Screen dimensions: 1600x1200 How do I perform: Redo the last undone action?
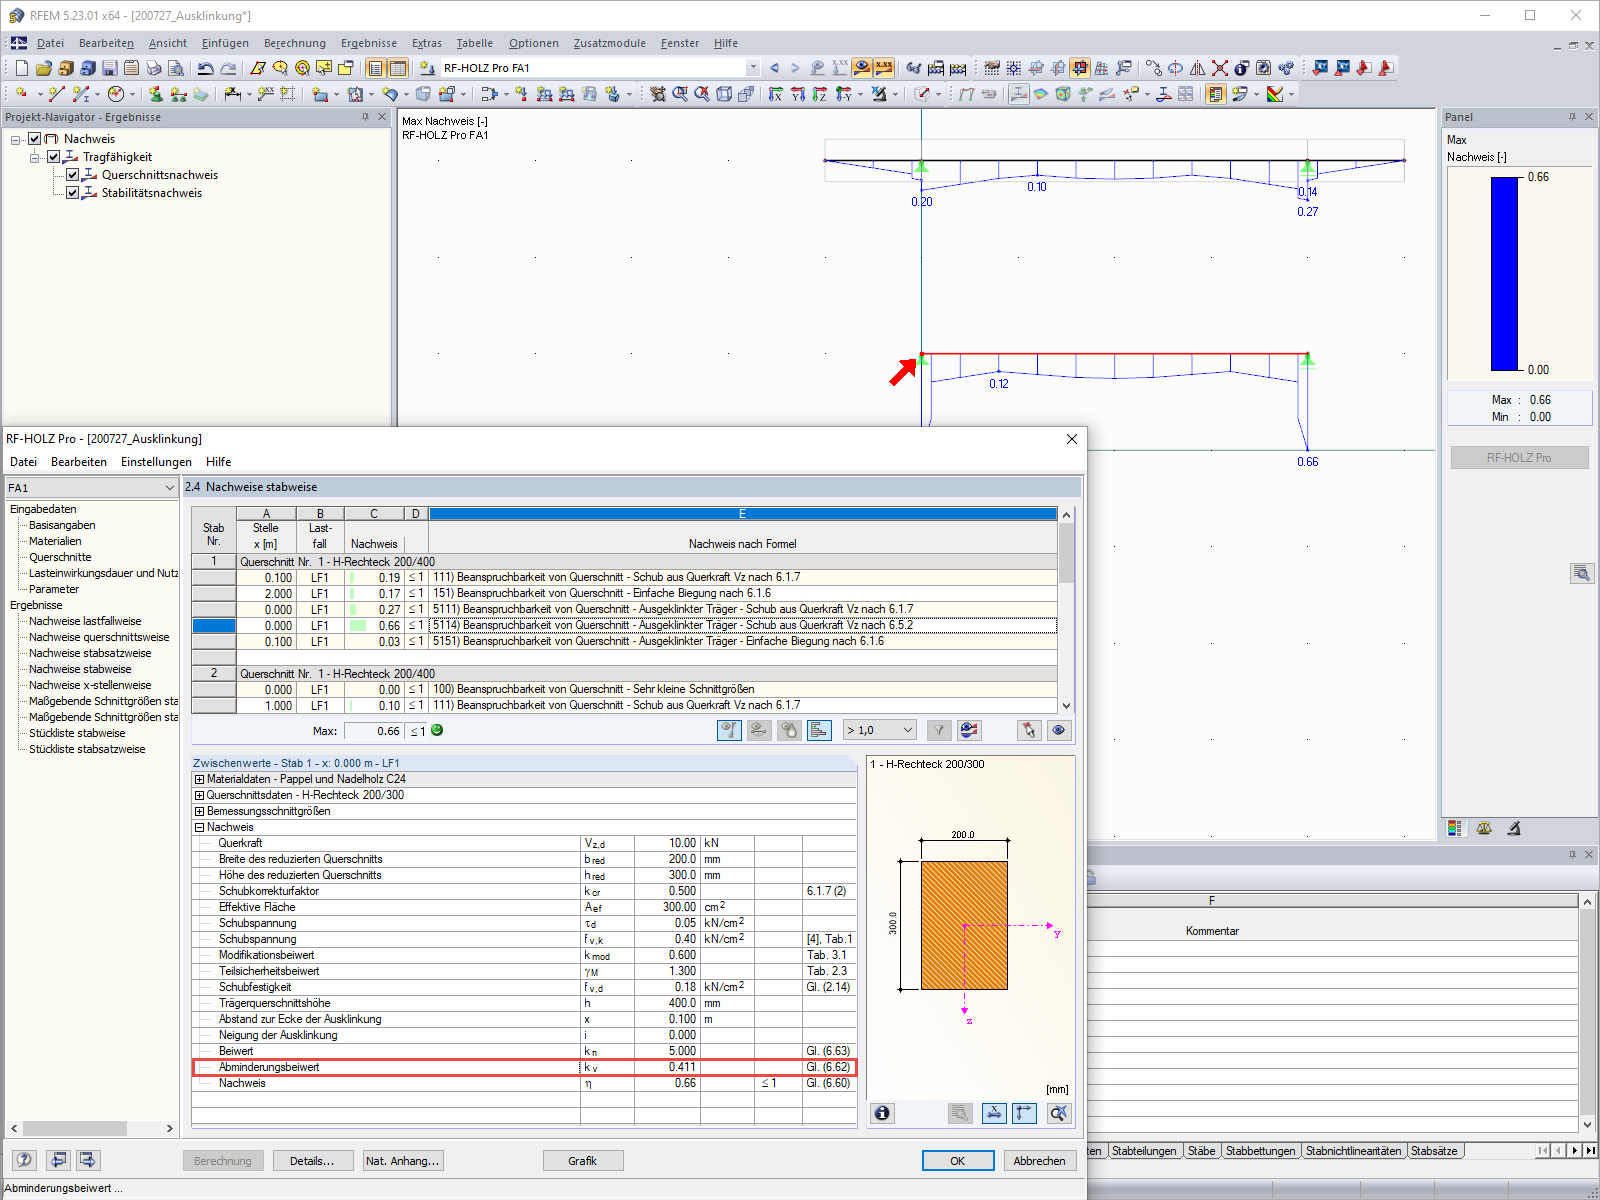click(x=228, y=68)
